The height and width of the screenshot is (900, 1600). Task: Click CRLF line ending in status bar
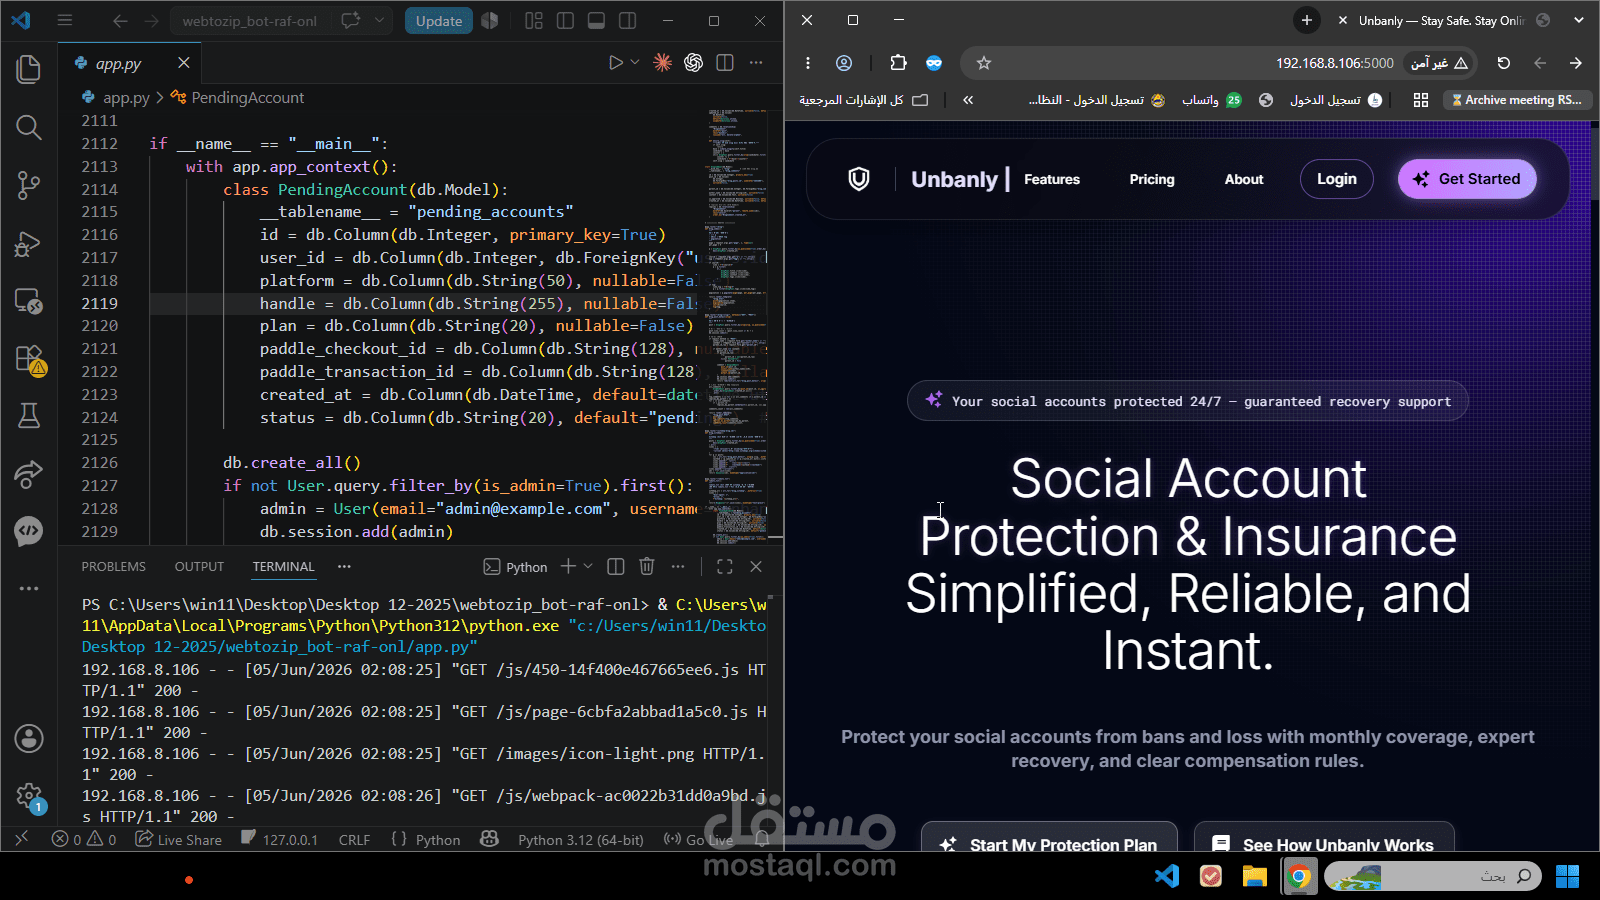pyautogui.click(x=354, y=840)
